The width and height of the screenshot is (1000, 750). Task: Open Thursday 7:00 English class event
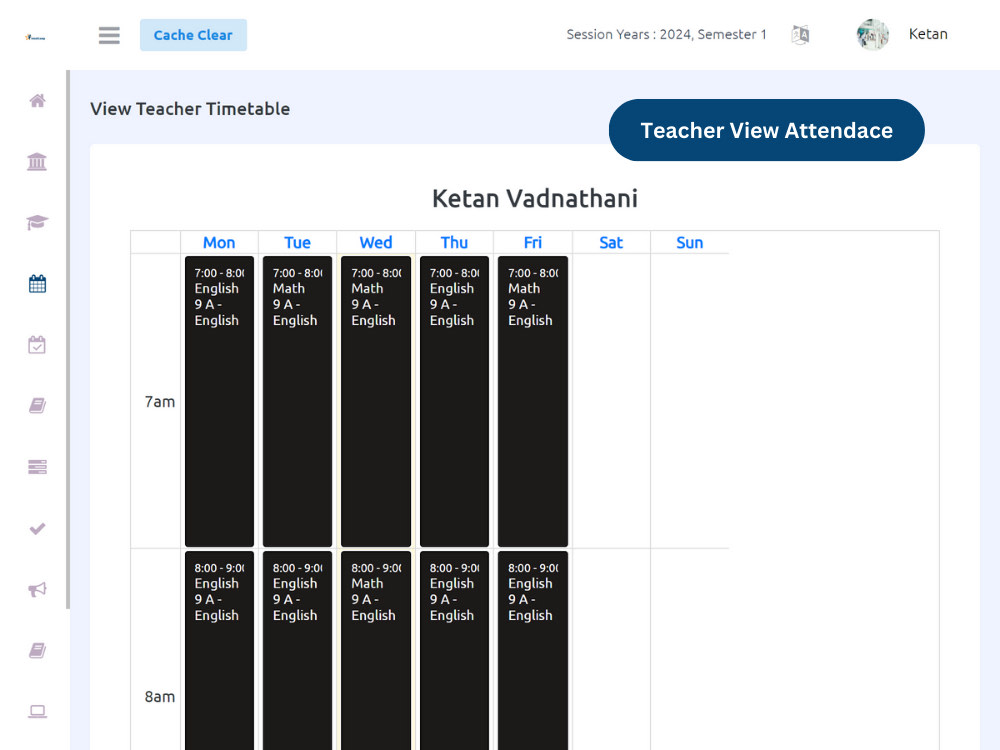454,402
